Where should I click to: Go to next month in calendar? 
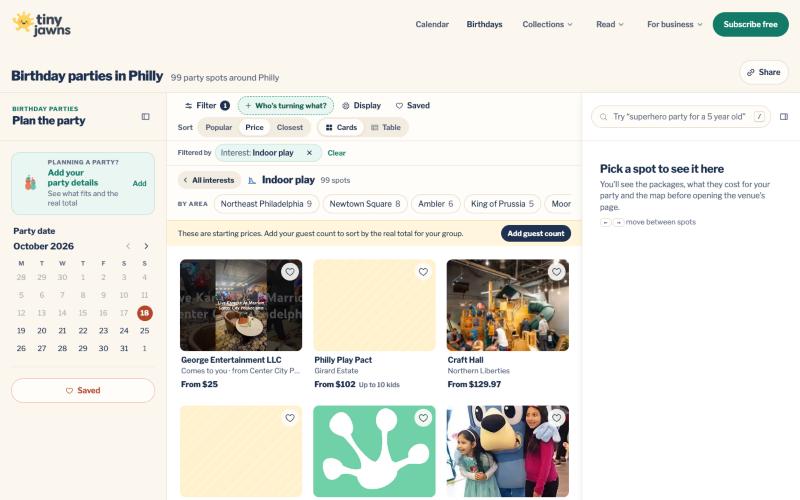point(146,246)
